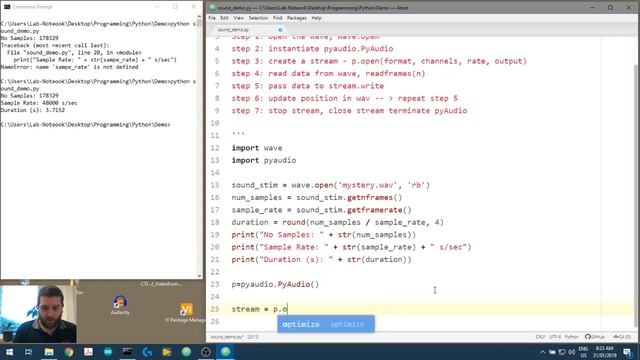The height and width of the screenshot is (360, 640).
Task: Open the volume control in system tray
Action: click(571, 352)
